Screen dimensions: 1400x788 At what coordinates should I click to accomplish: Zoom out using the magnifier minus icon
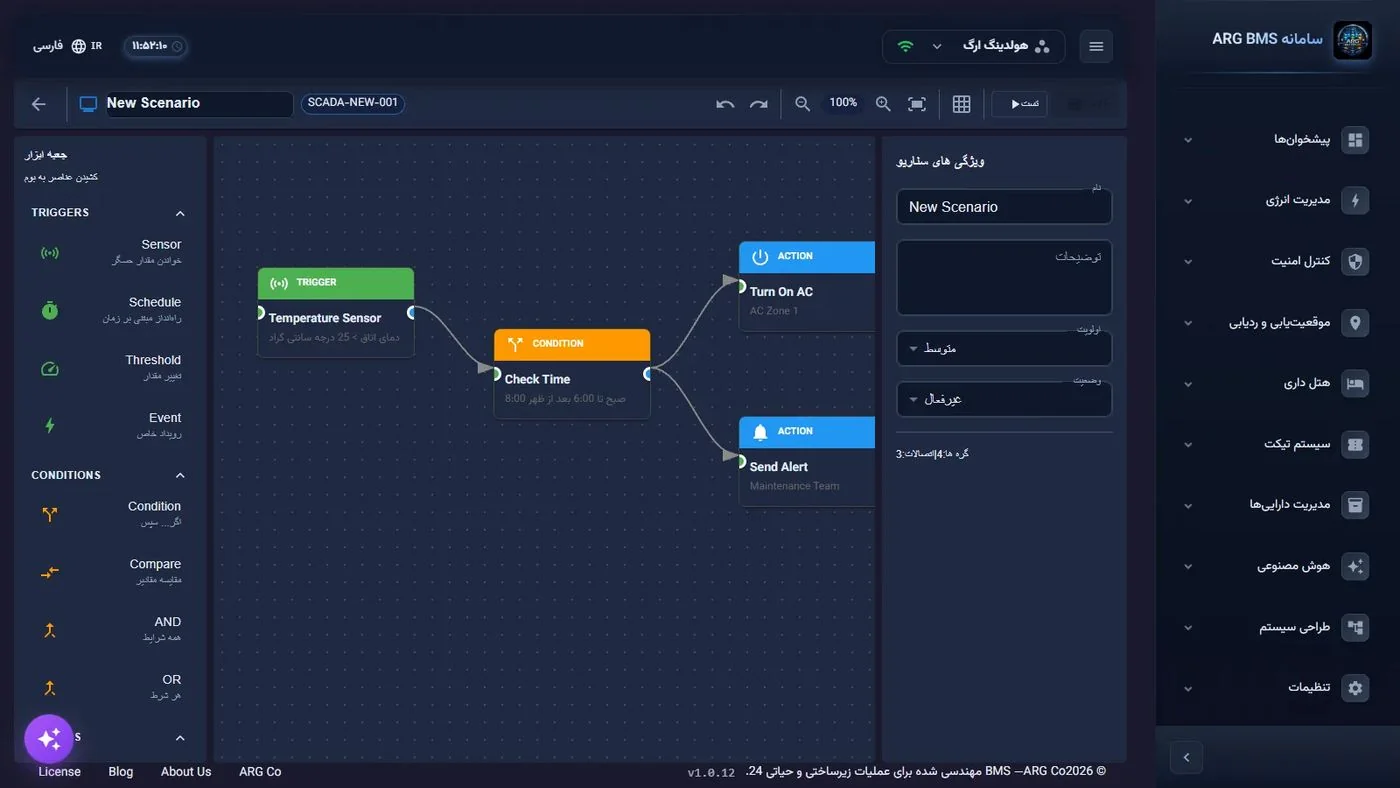[x=802, y=104]
